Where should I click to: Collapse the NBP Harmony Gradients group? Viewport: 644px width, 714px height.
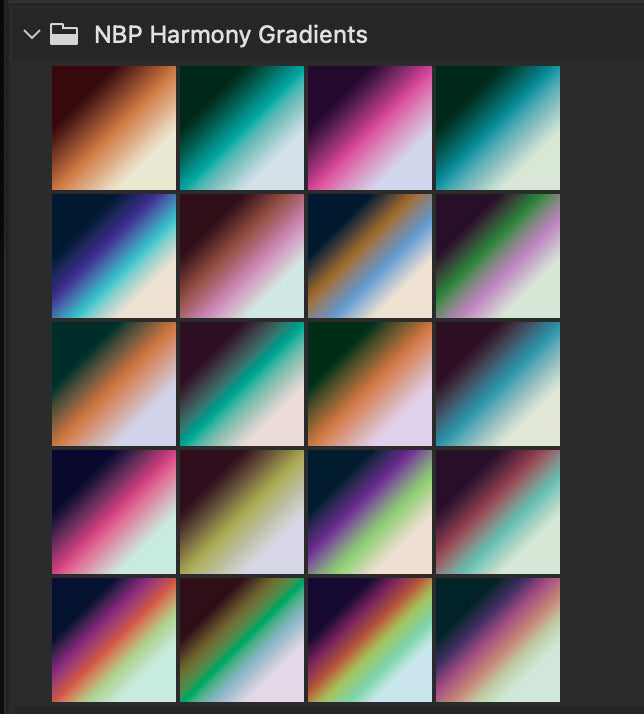point(32,35)
